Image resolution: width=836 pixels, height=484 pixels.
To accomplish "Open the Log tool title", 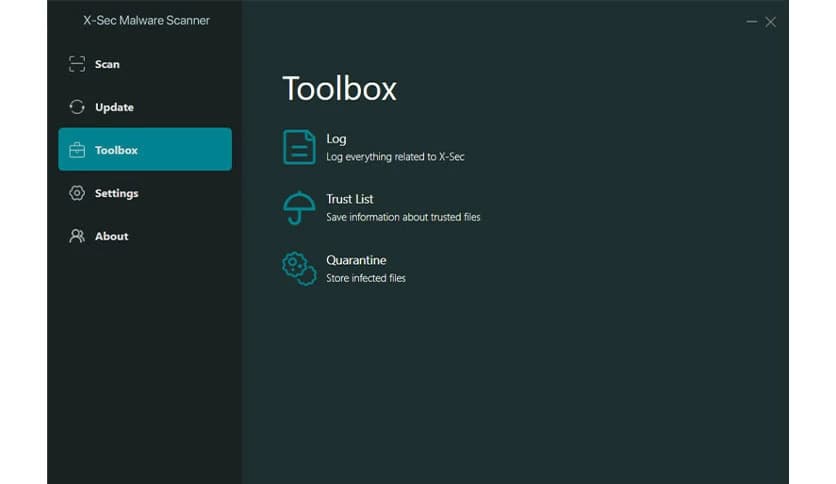I will [336, 139].
